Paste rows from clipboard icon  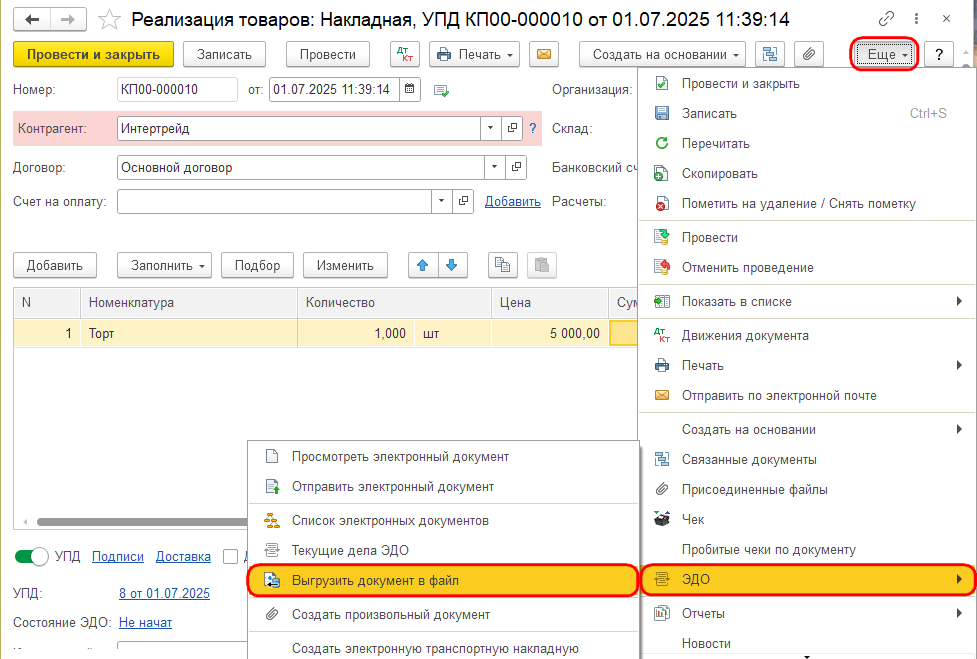tap(541, 265)
